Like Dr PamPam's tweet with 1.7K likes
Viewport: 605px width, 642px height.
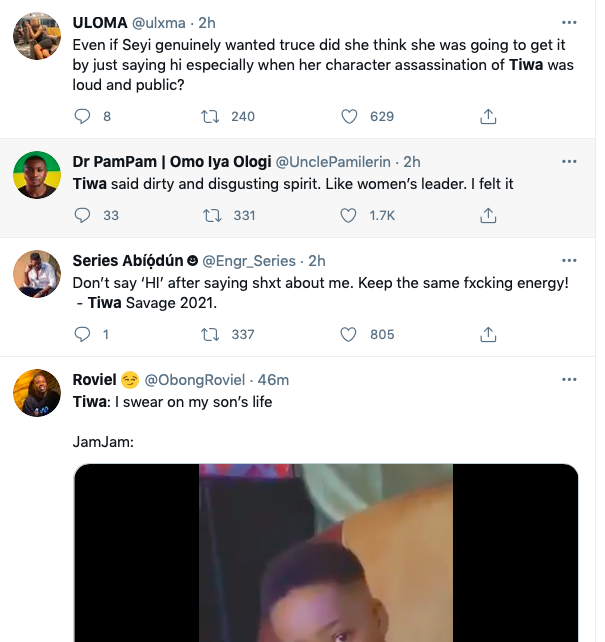coord(349,215)
